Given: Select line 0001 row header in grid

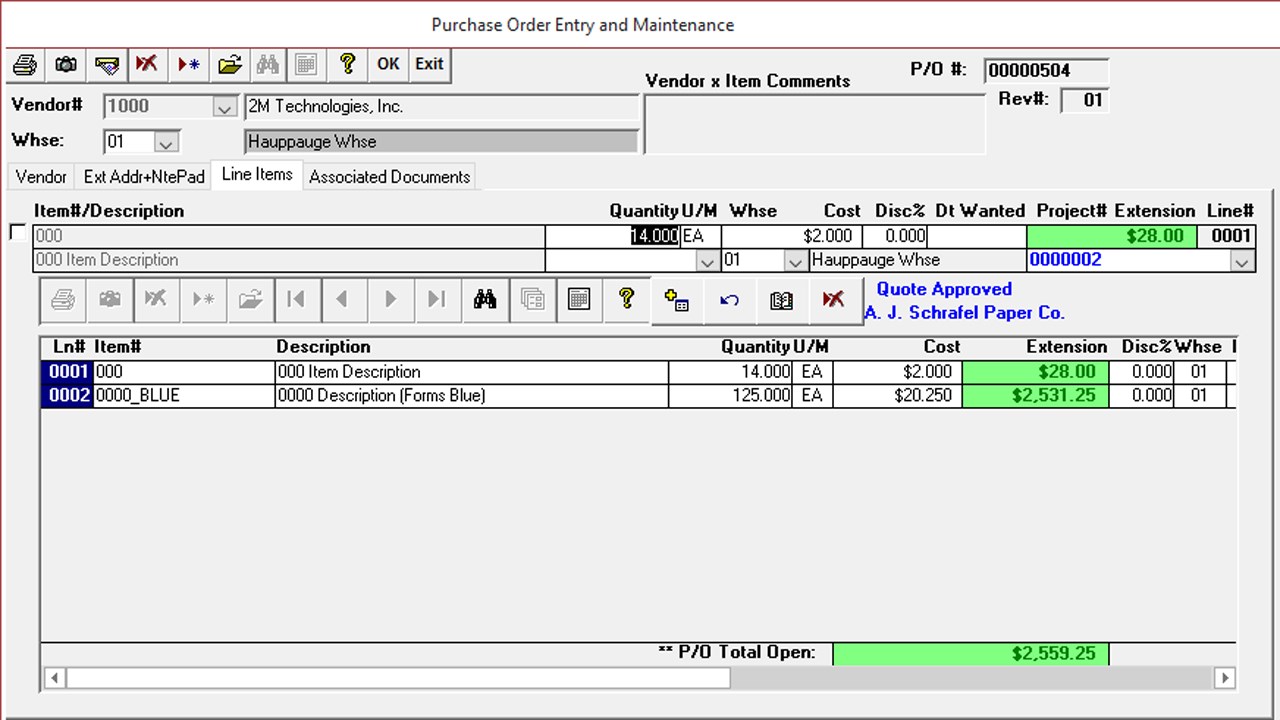Looking at the screenshot, I should tap(67, 372).
